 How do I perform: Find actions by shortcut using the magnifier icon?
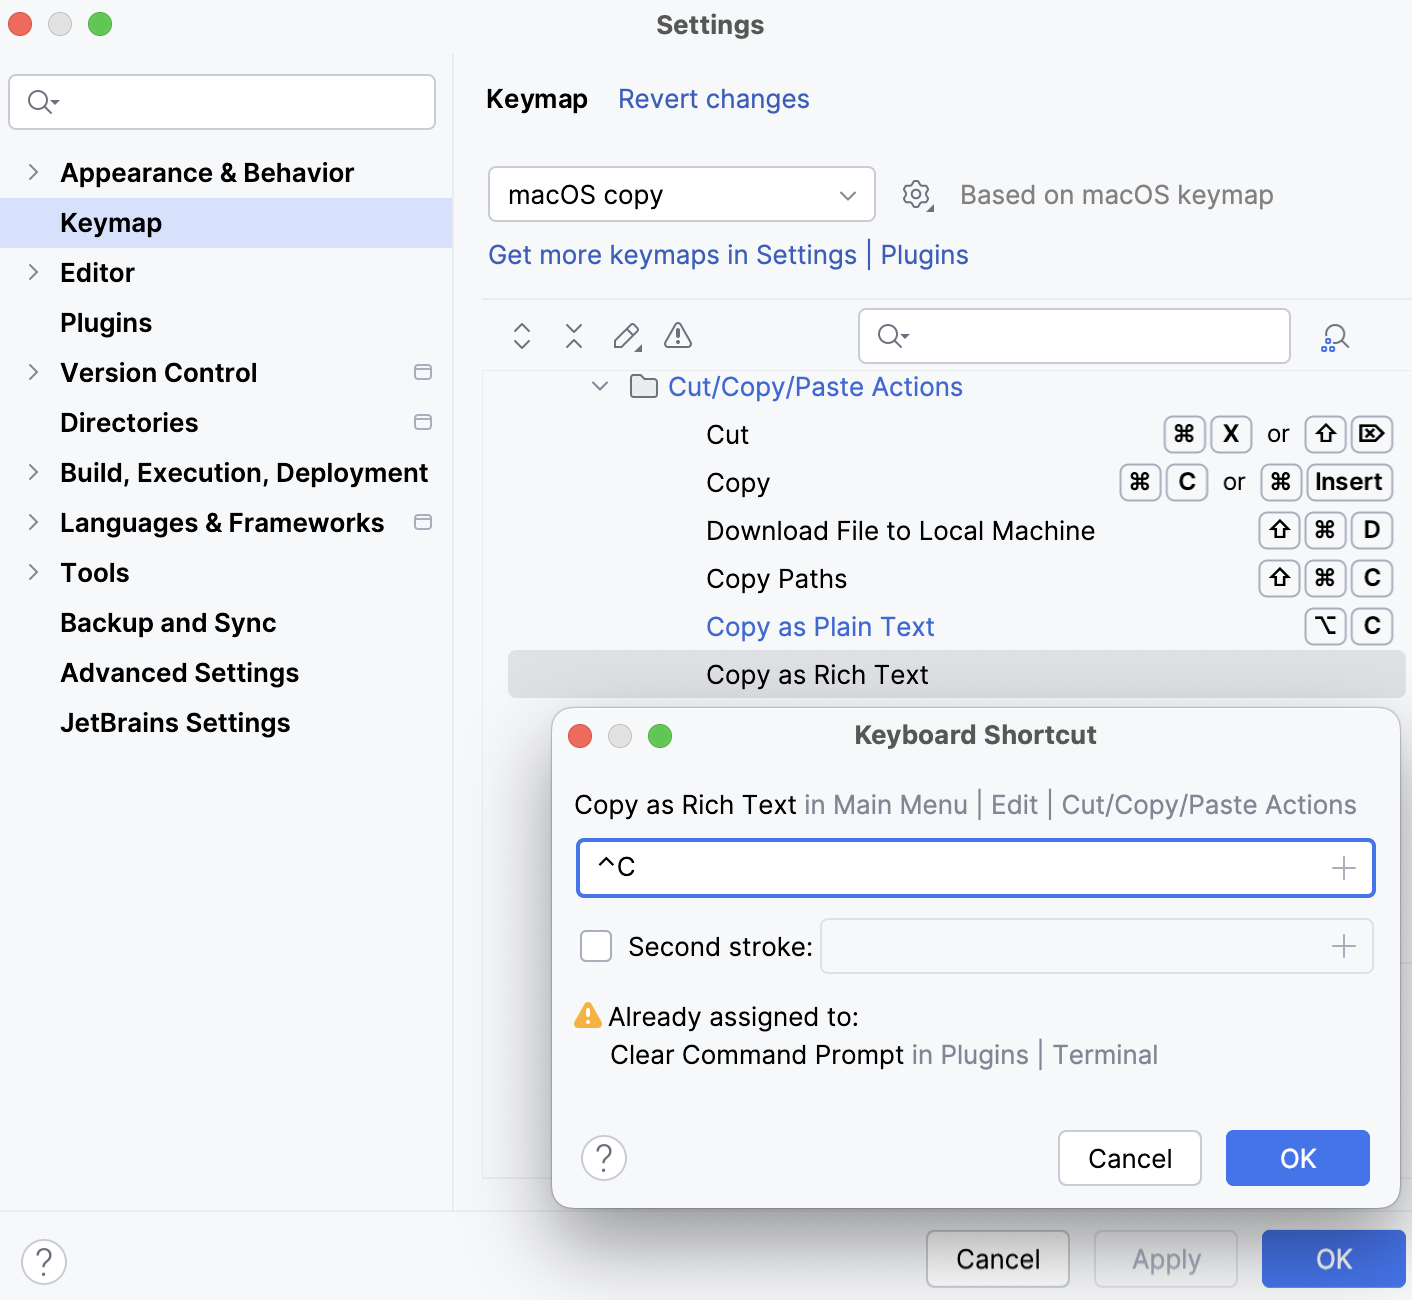(x=1334, y=337)
